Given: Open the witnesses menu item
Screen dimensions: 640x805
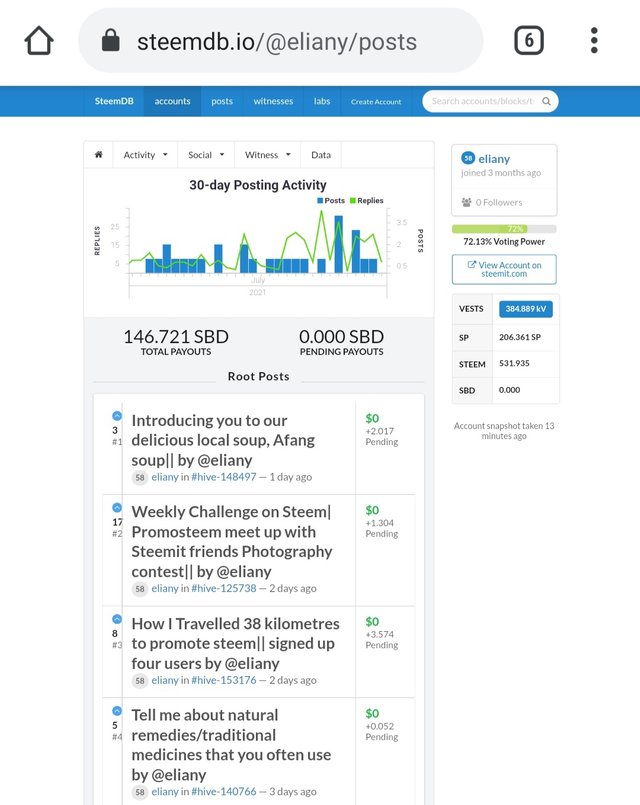Looking at the screenshot, I should pos(273,101).
